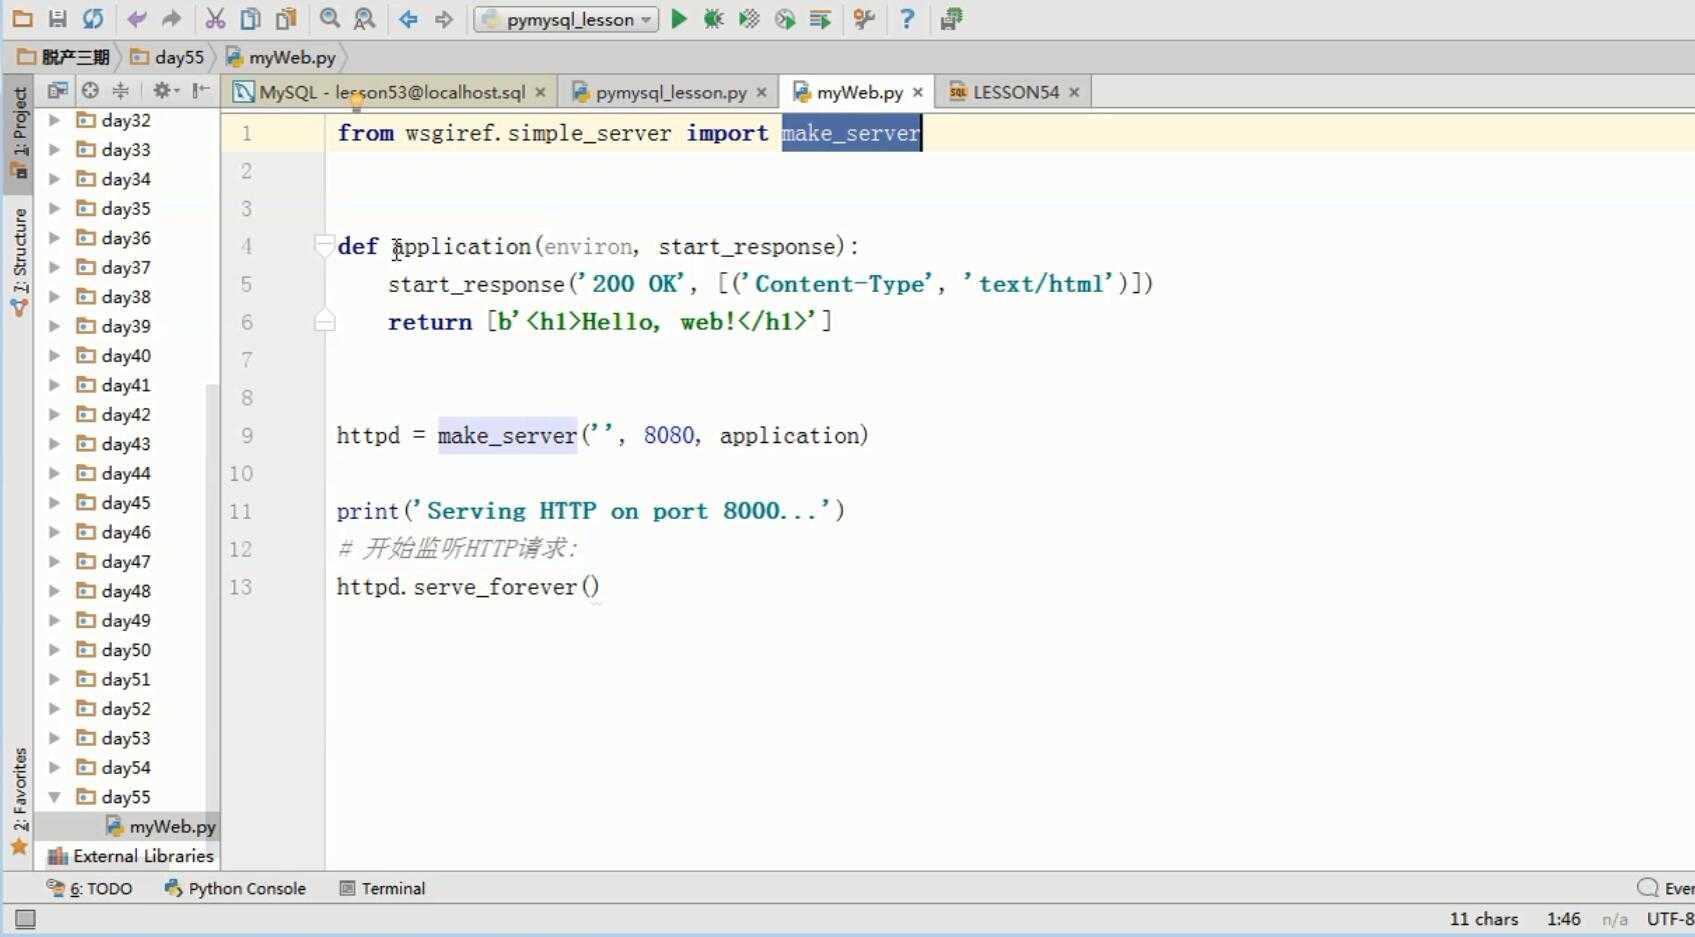This screenshot has height=937, width=1695.
Task: Click the tool windows toggle icon bottom-left
Action: point(25,919)
